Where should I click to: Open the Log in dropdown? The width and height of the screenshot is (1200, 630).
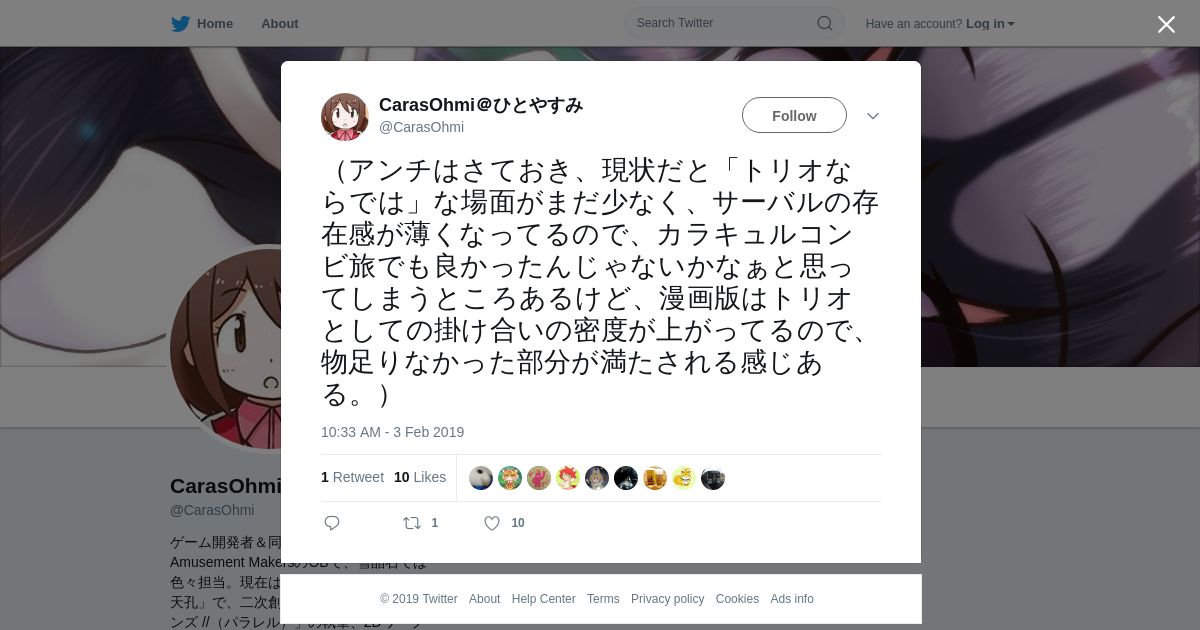click(x=990, y=24)
